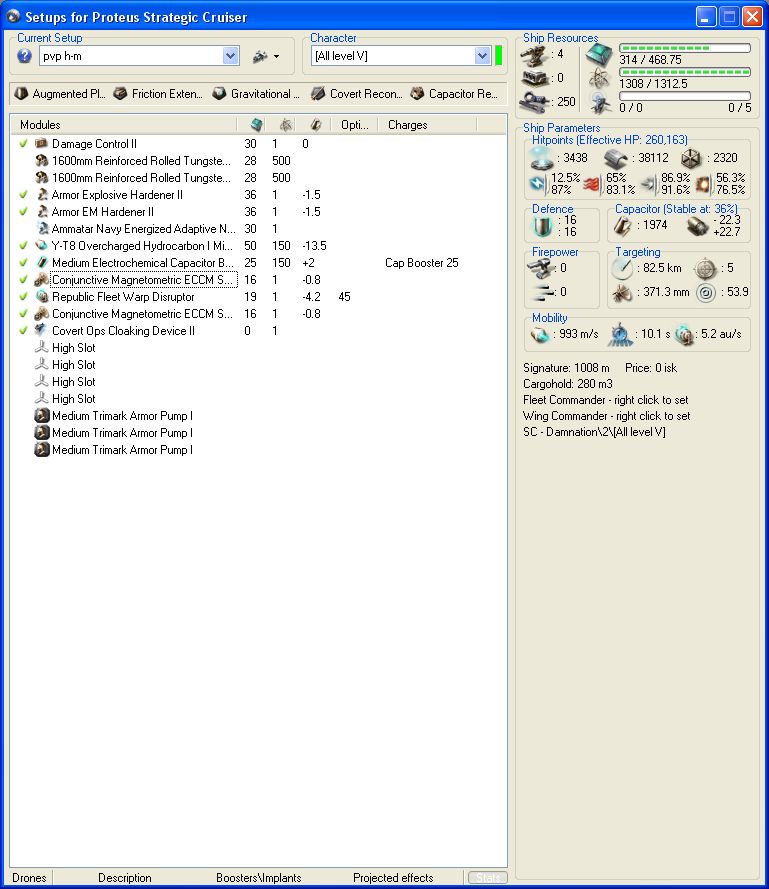Click the SC - Damnation\2\[All level V] line
This screenshot has width=769, height=889.
(x=594, y=431)
